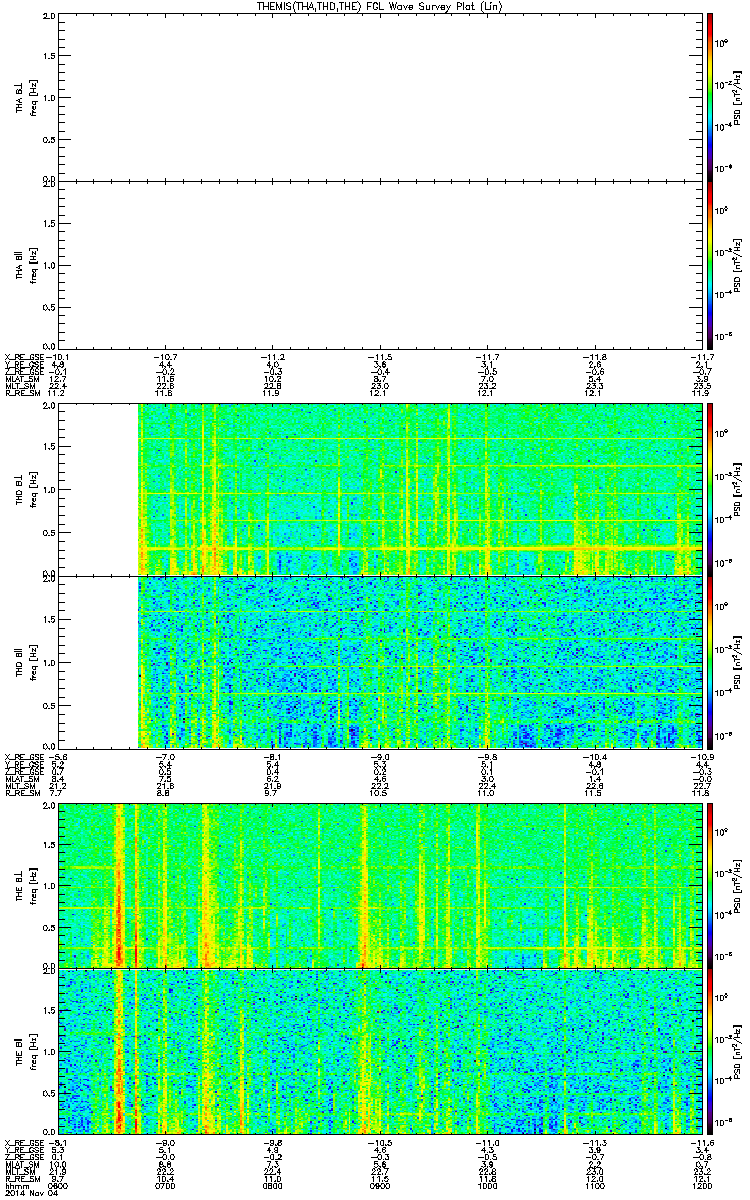This screenshot has width=750, height=1200.
Task: Click the -8.1 X position value under THD
Action: pos(272,755)
